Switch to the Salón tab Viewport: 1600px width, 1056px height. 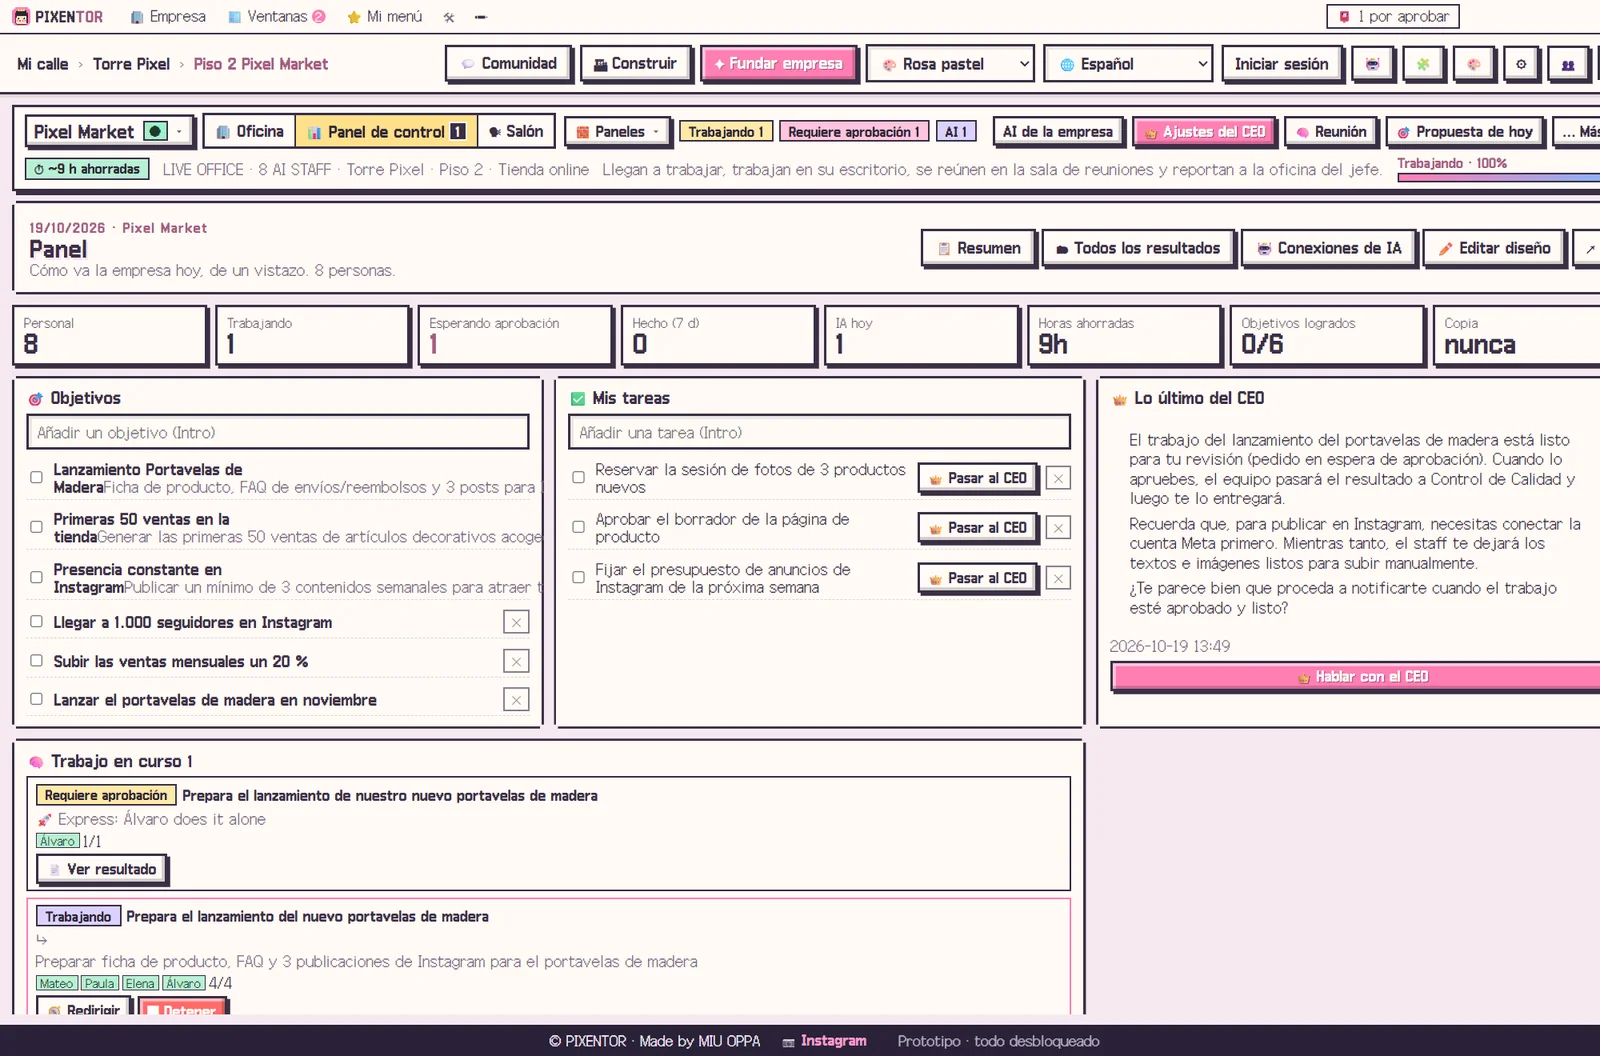pos(515,132)
